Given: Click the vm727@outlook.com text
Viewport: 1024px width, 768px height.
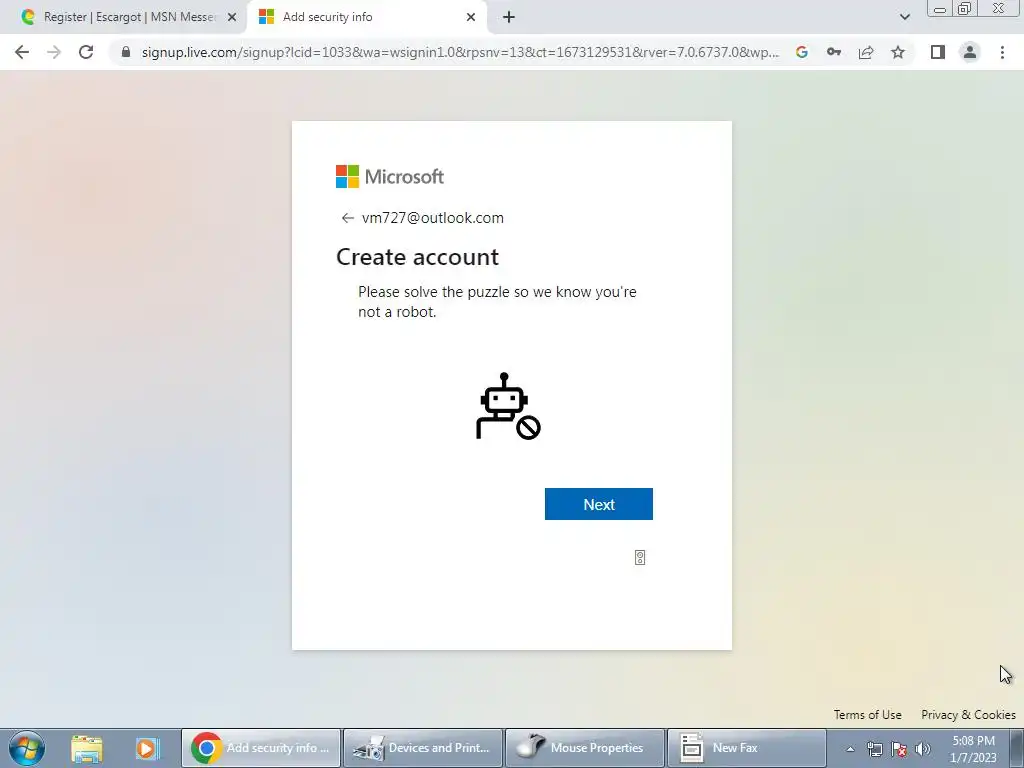Looking at the screenshot, I should (432, 218).
